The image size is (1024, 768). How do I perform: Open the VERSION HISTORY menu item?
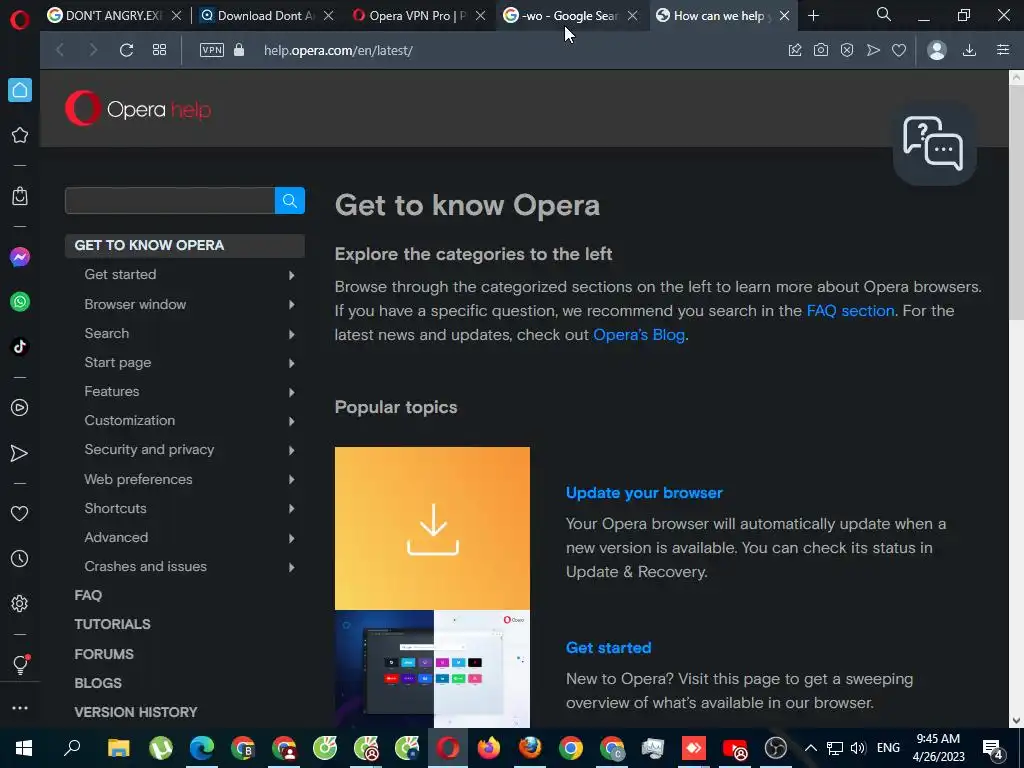[x=136, y=712]
